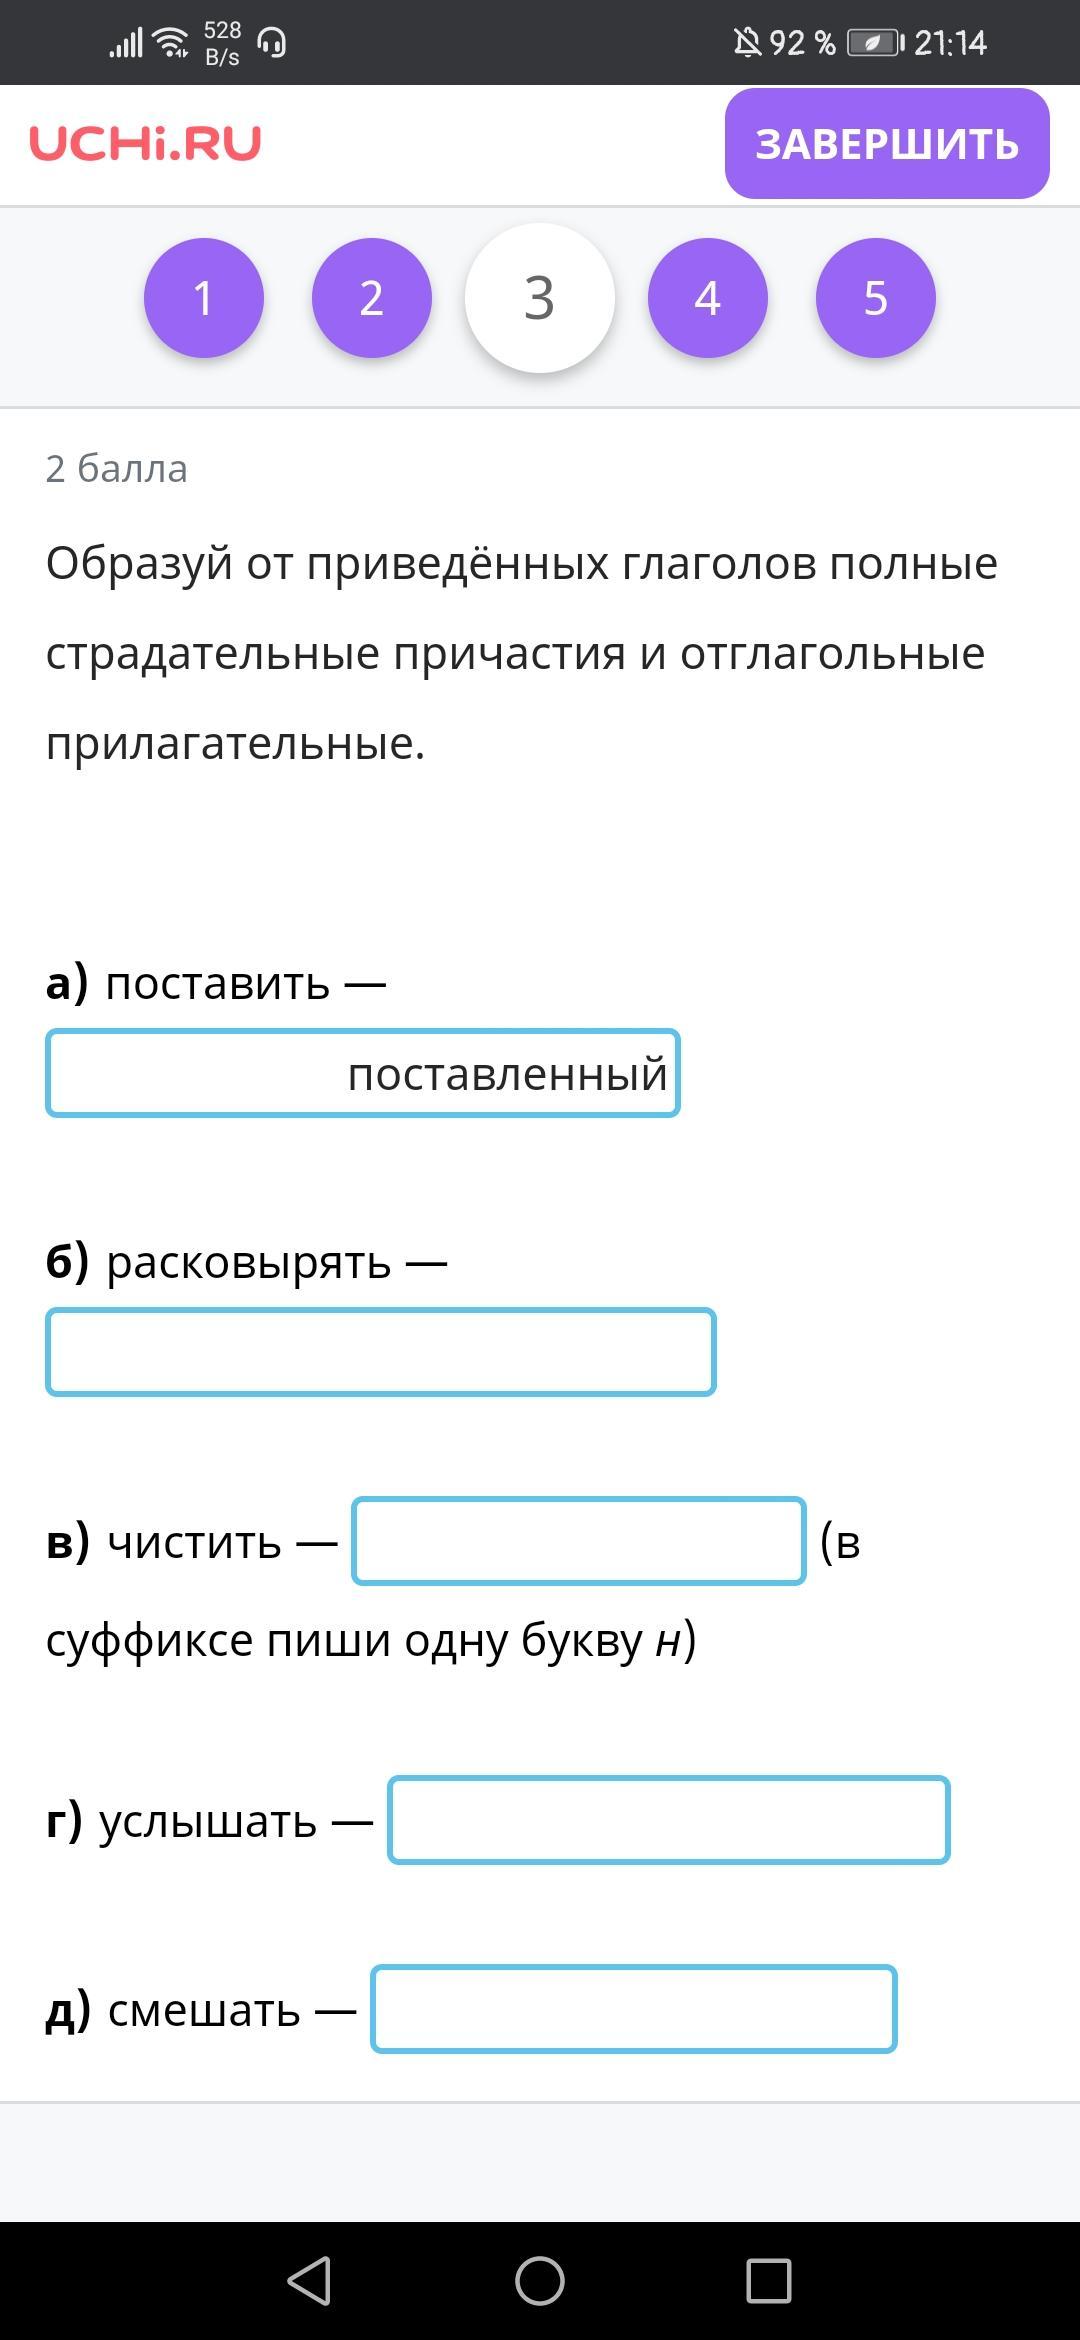Open the recent apps square icon
Image resolution: width=1080 pixels, height=2340 pixels.
click(769, 2281)
